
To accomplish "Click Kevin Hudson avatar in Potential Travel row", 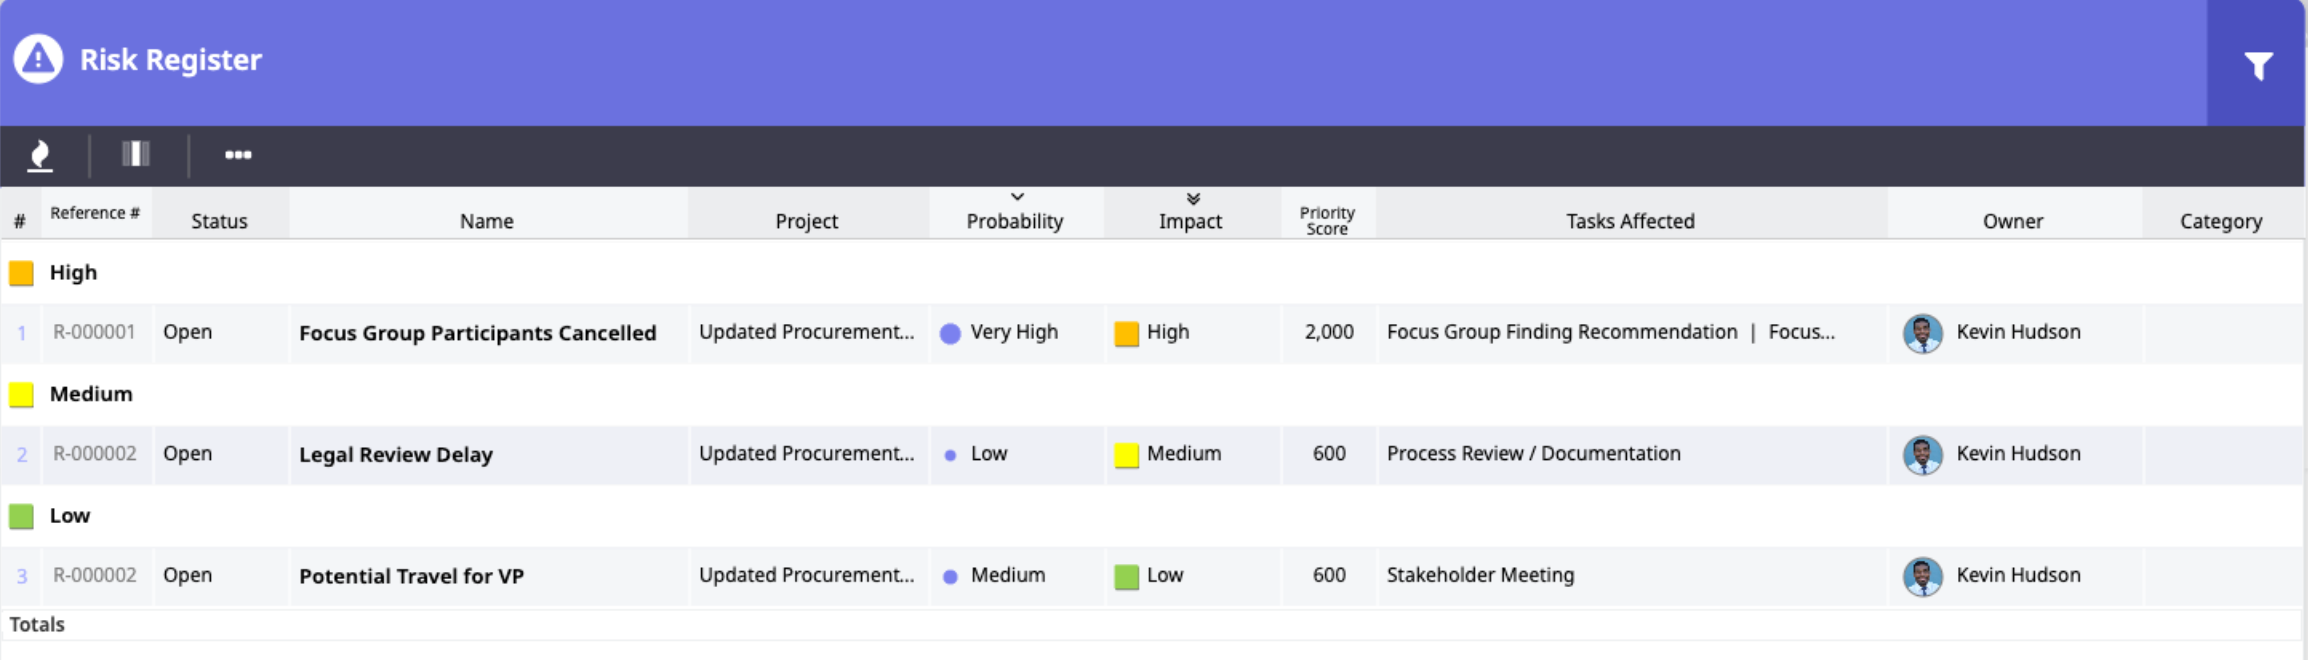I will (x=1922, y=577).
